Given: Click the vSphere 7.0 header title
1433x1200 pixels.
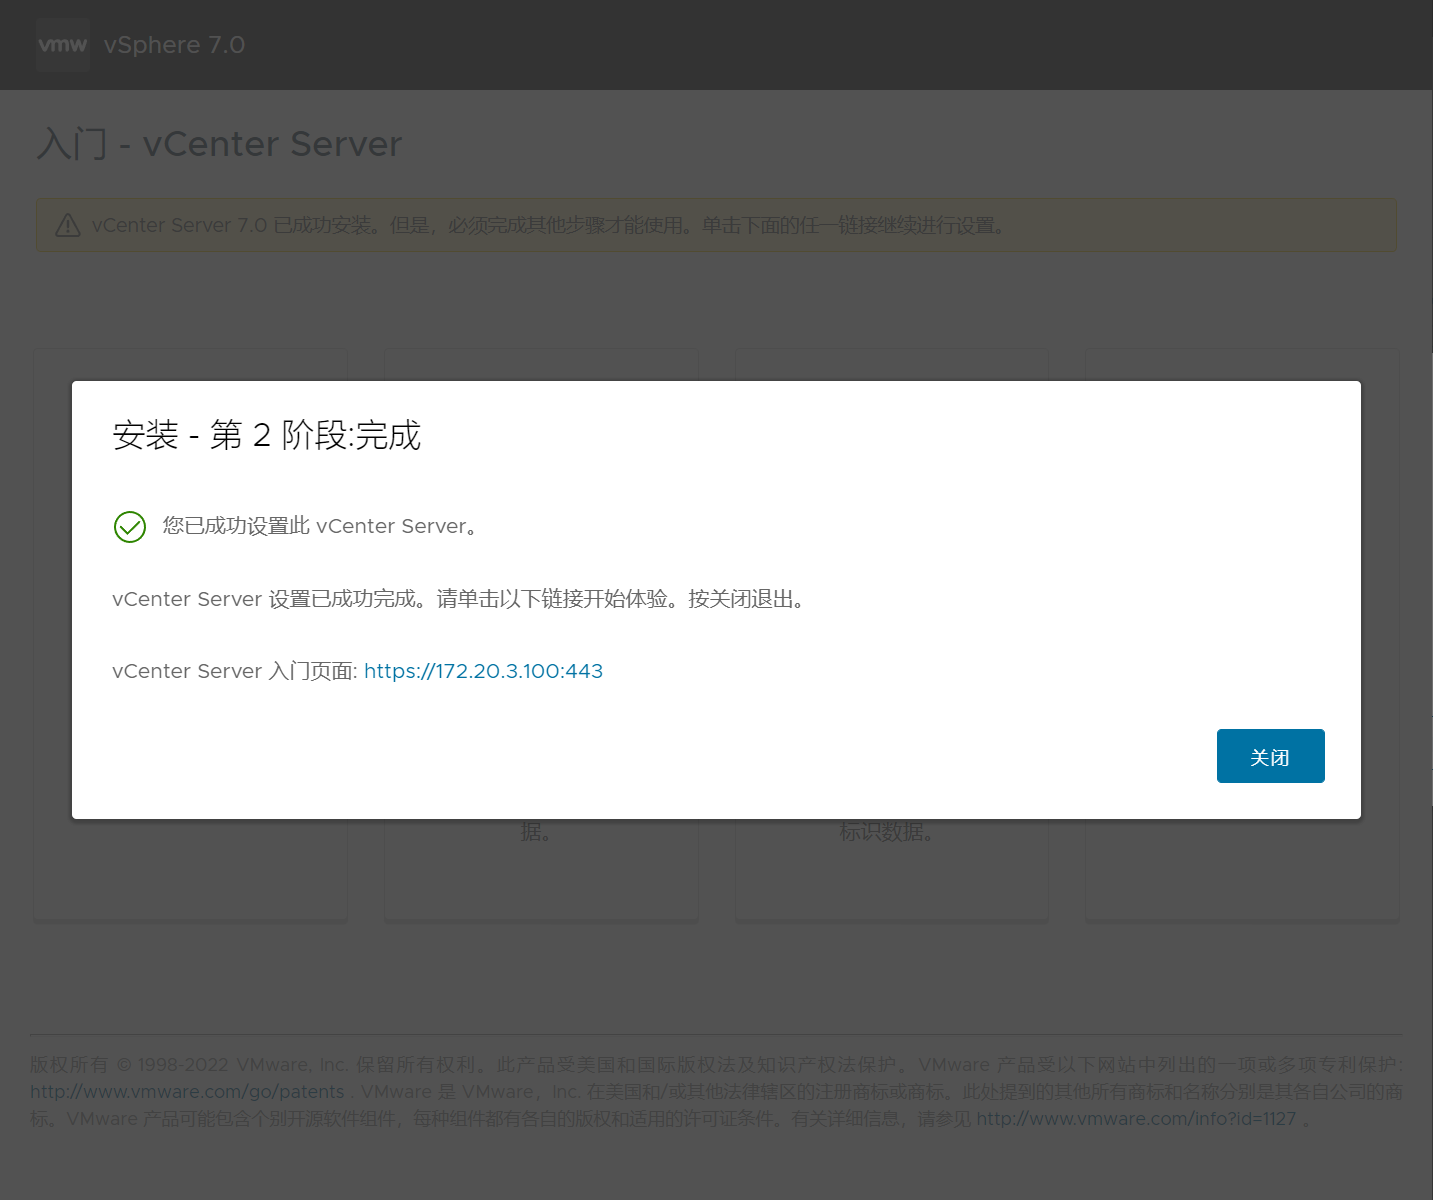Looking at the screenshot, I should [x=174, y=45].
